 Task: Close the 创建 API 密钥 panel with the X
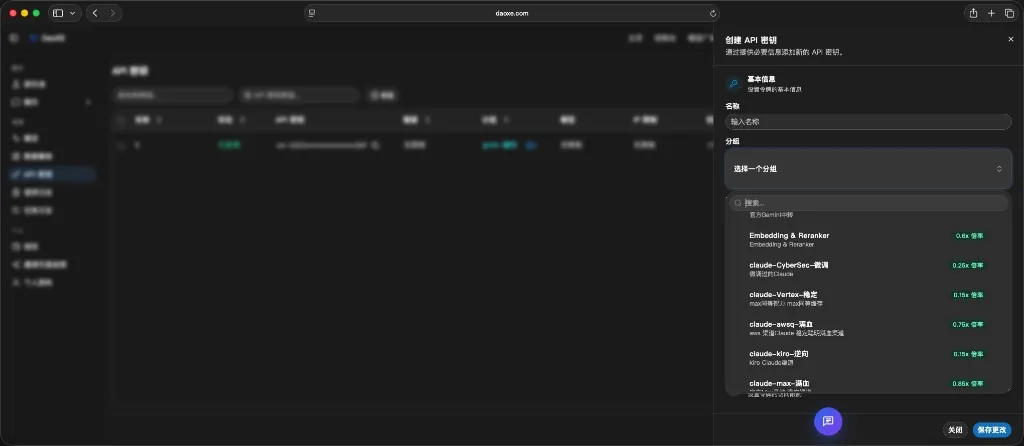tap(1011, 39)
